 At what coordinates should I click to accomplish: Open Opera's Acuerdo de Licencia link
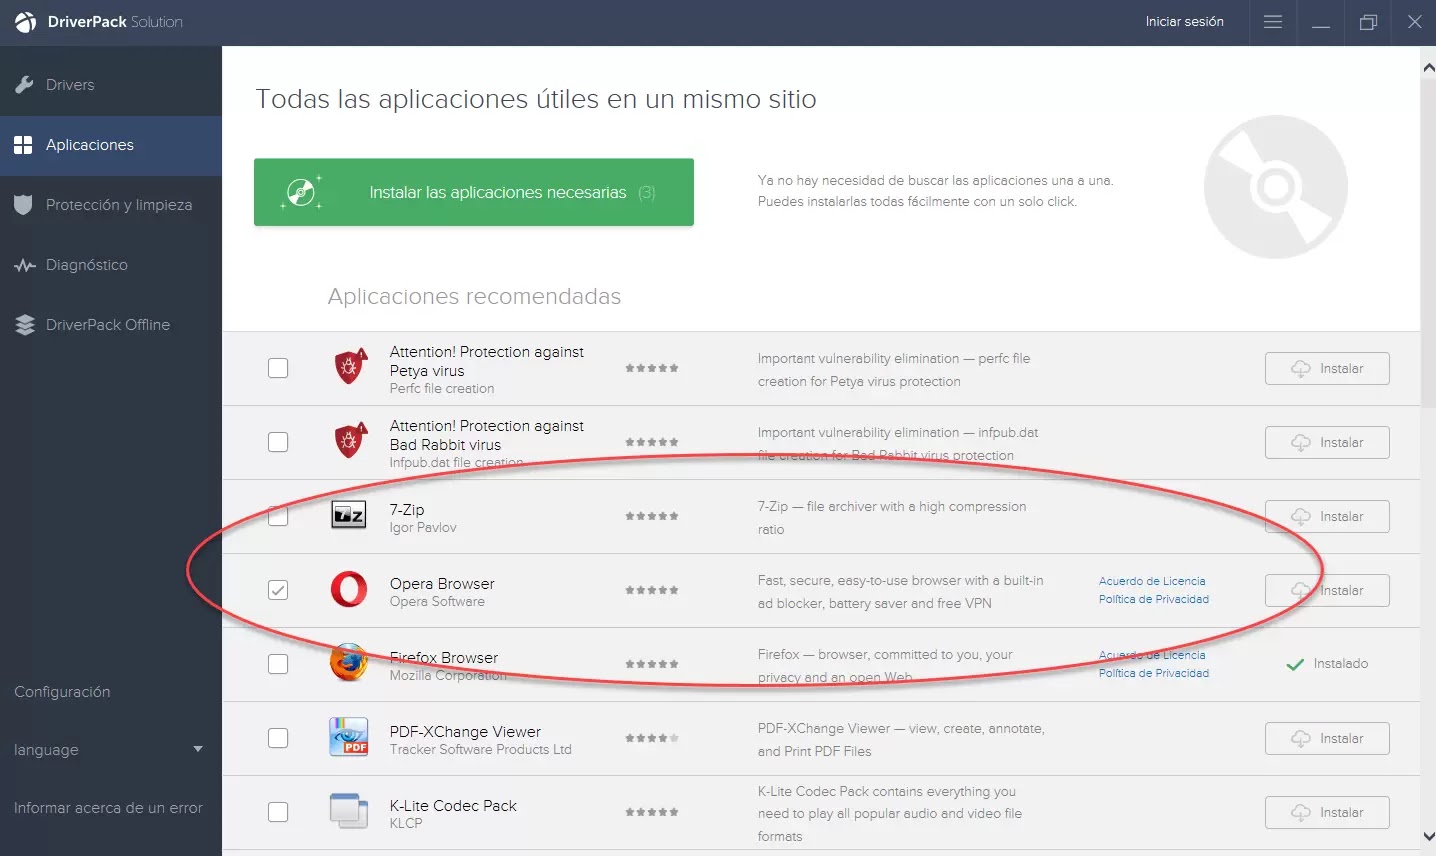(x=1152, y=581)
